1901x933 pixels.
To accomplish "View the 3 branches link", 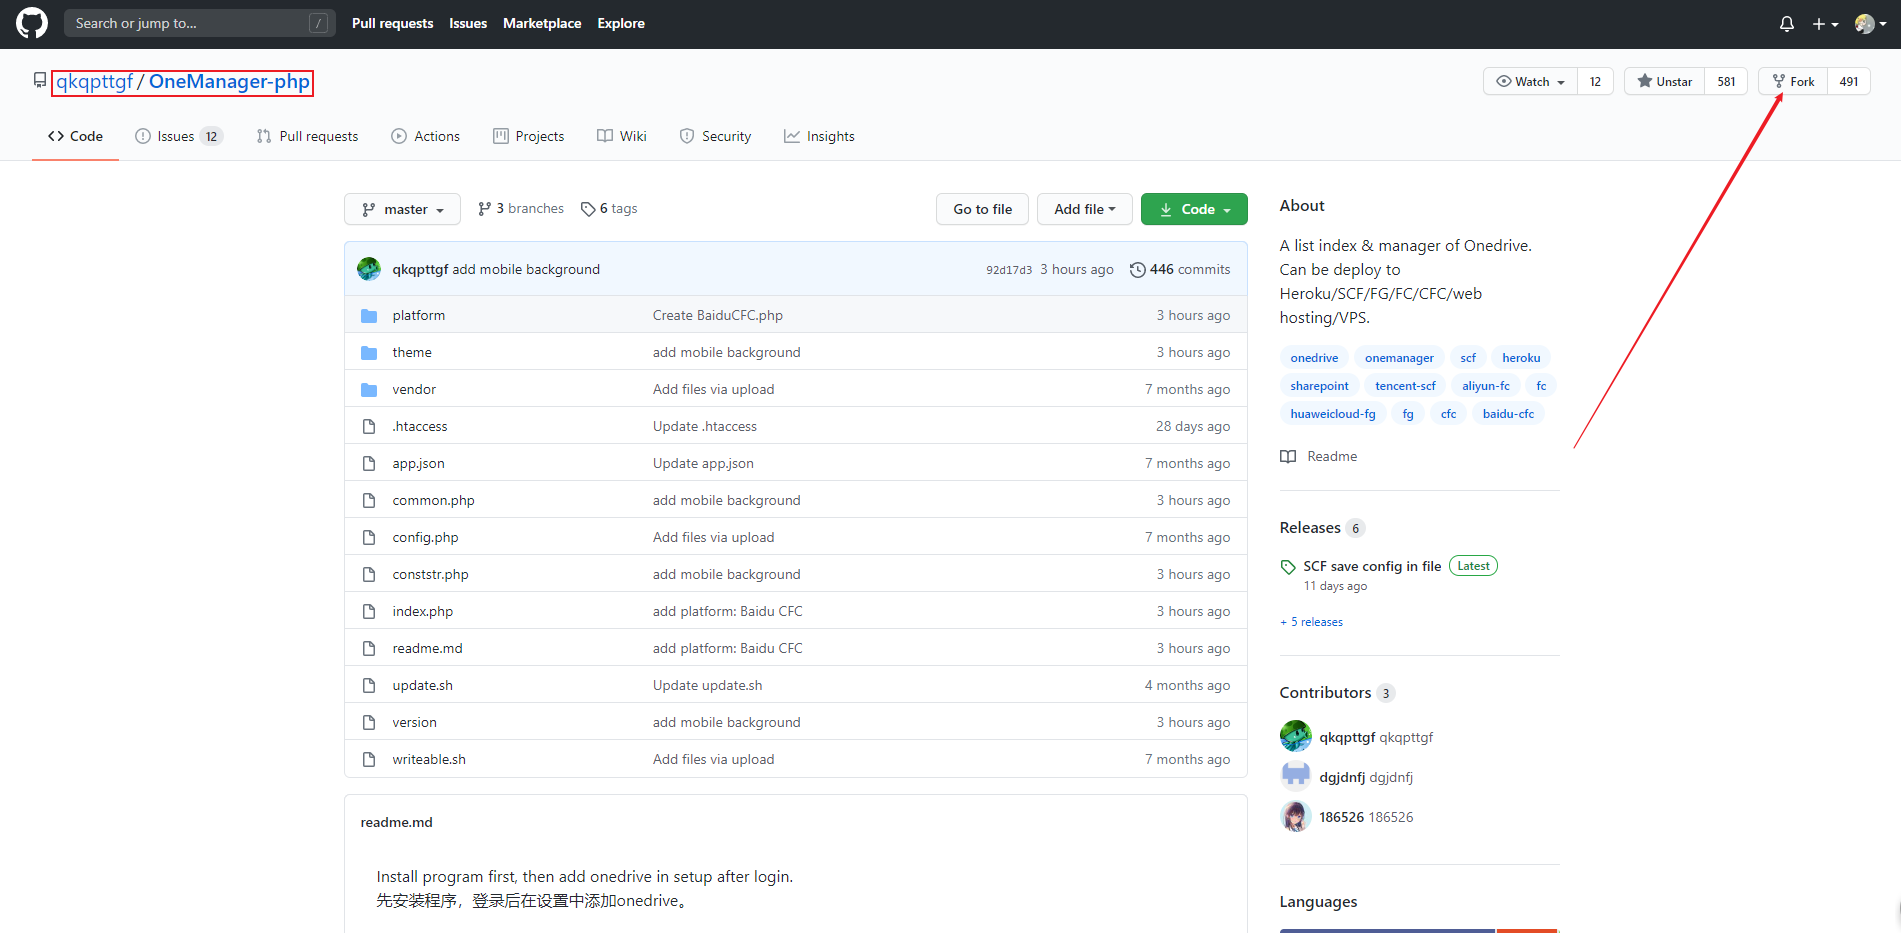I will tap(521, 208).
